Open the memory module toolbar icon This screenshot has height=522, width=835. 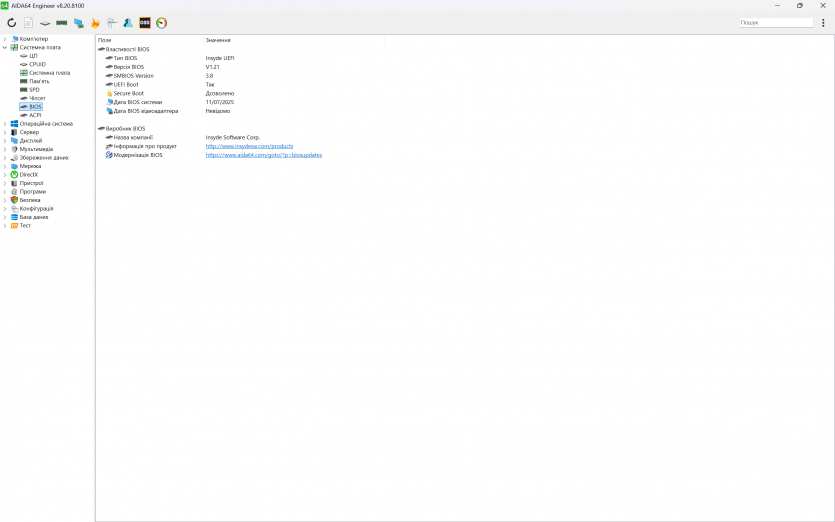click(61, 23)
